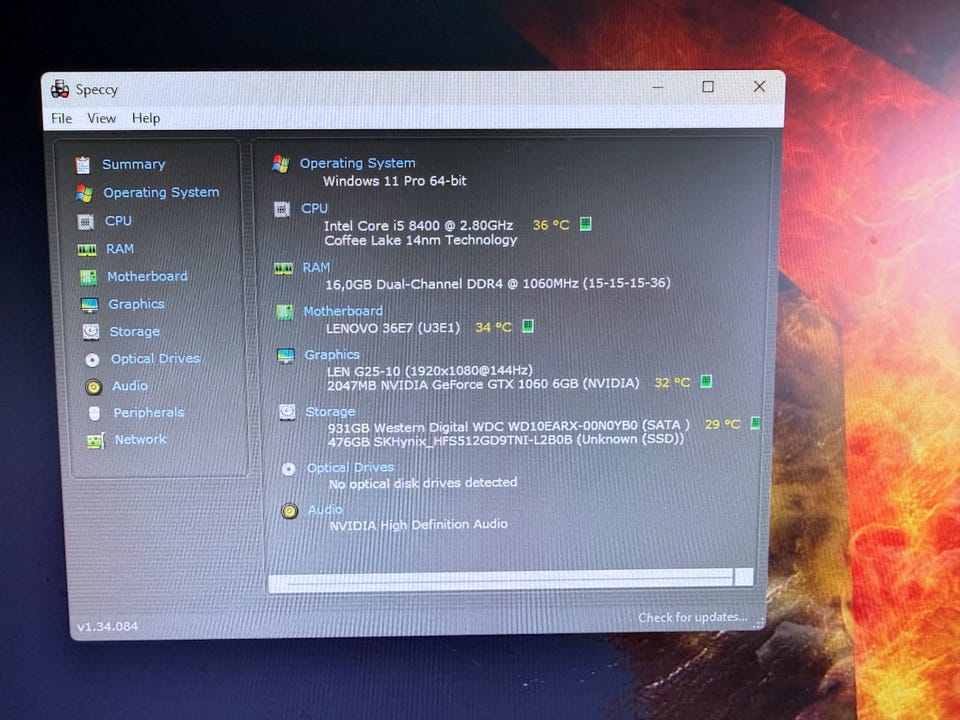
Task: Open the View menu
Action: tap(101, 118)
